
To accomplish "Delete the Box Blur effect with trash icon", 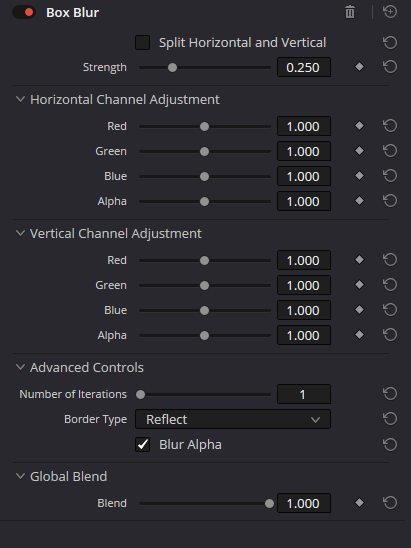I will coord(350,12).
